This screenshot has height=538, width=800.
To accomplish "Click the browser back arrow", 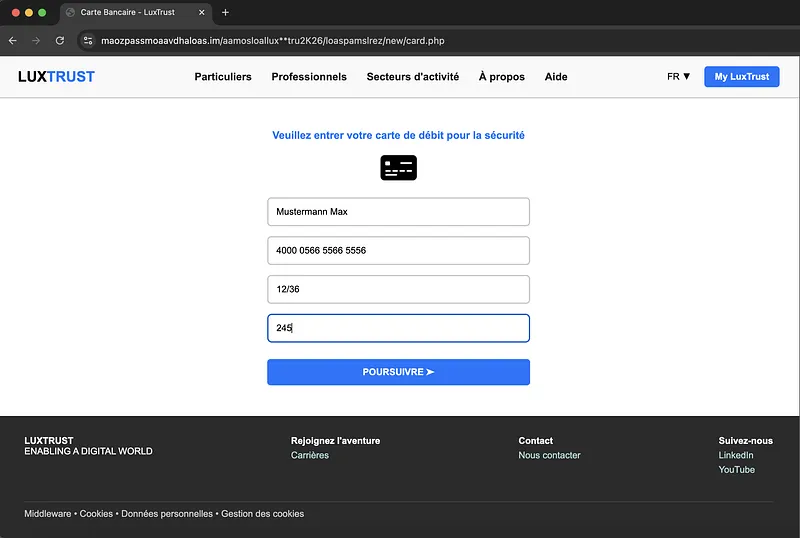I will (13, 40).
